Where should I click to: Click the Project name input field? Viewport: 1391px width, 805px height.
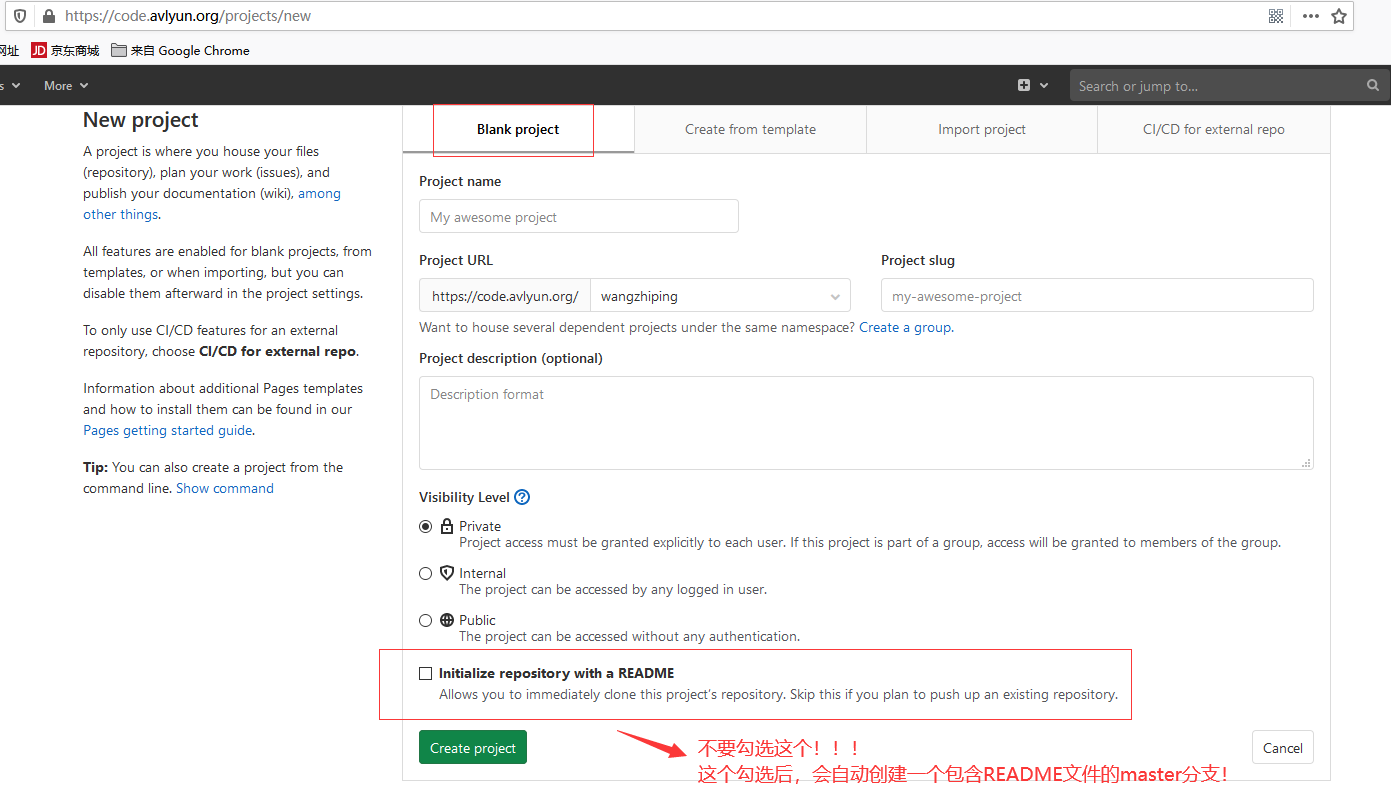tap(578, 216)
